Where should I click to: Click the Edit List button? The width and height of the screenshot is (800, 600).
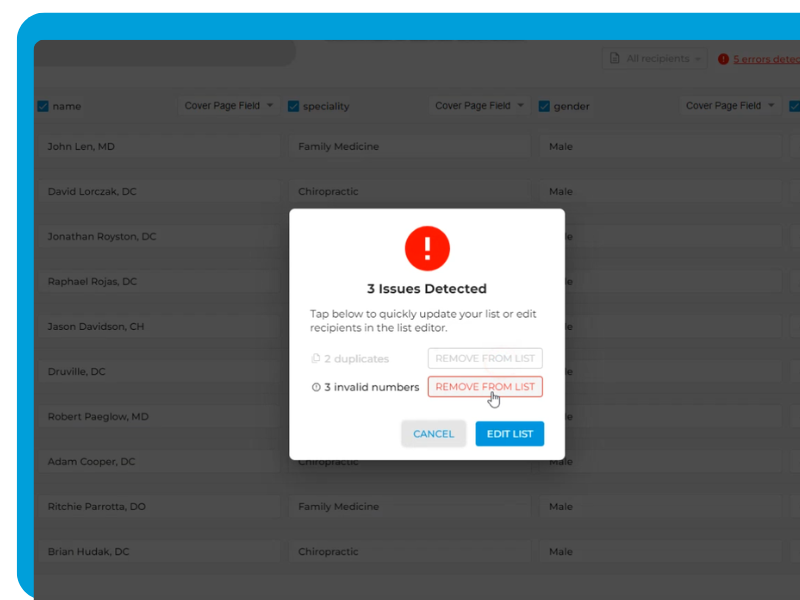[509, 434]
